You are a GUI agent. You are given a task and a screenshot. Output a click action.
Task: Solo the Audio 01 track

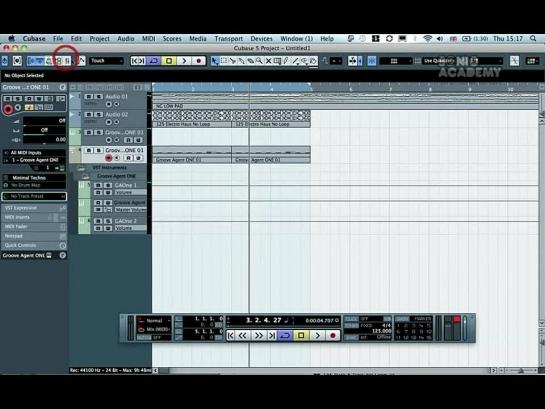99,97
